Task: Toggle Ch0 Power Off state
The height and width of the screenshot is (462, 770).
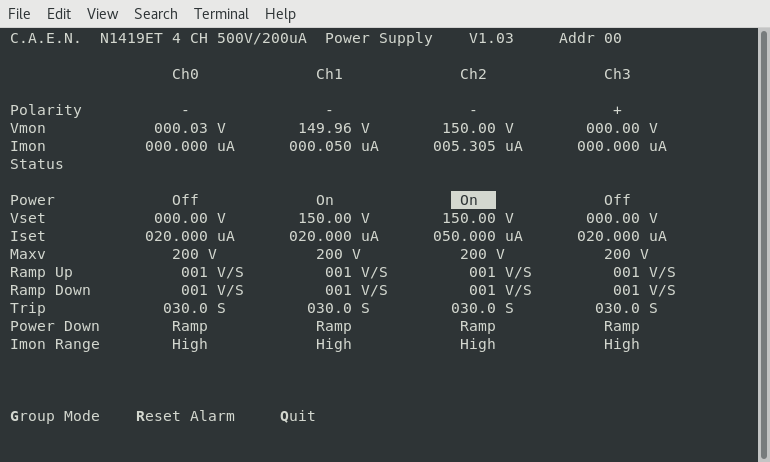Action: click(185, 200)
